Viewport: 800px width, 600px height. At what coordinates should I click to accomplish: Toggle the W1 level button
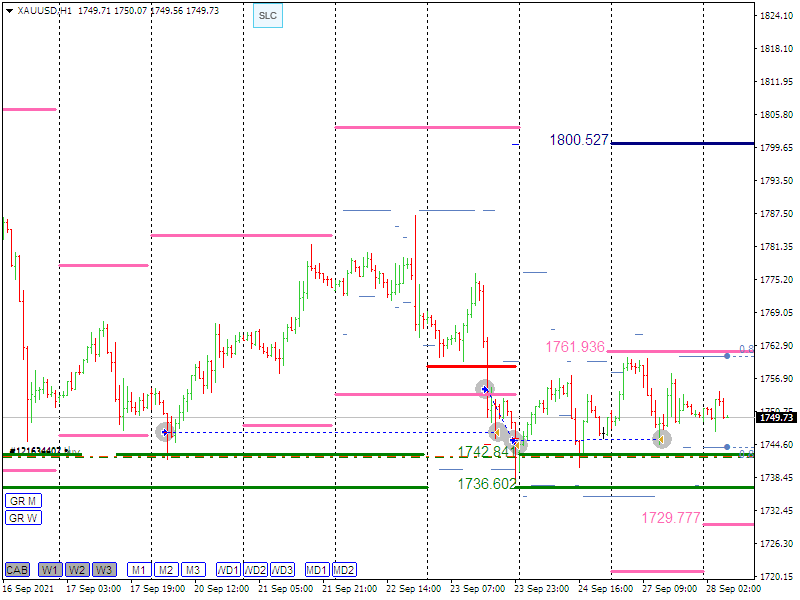coord(50,570)
